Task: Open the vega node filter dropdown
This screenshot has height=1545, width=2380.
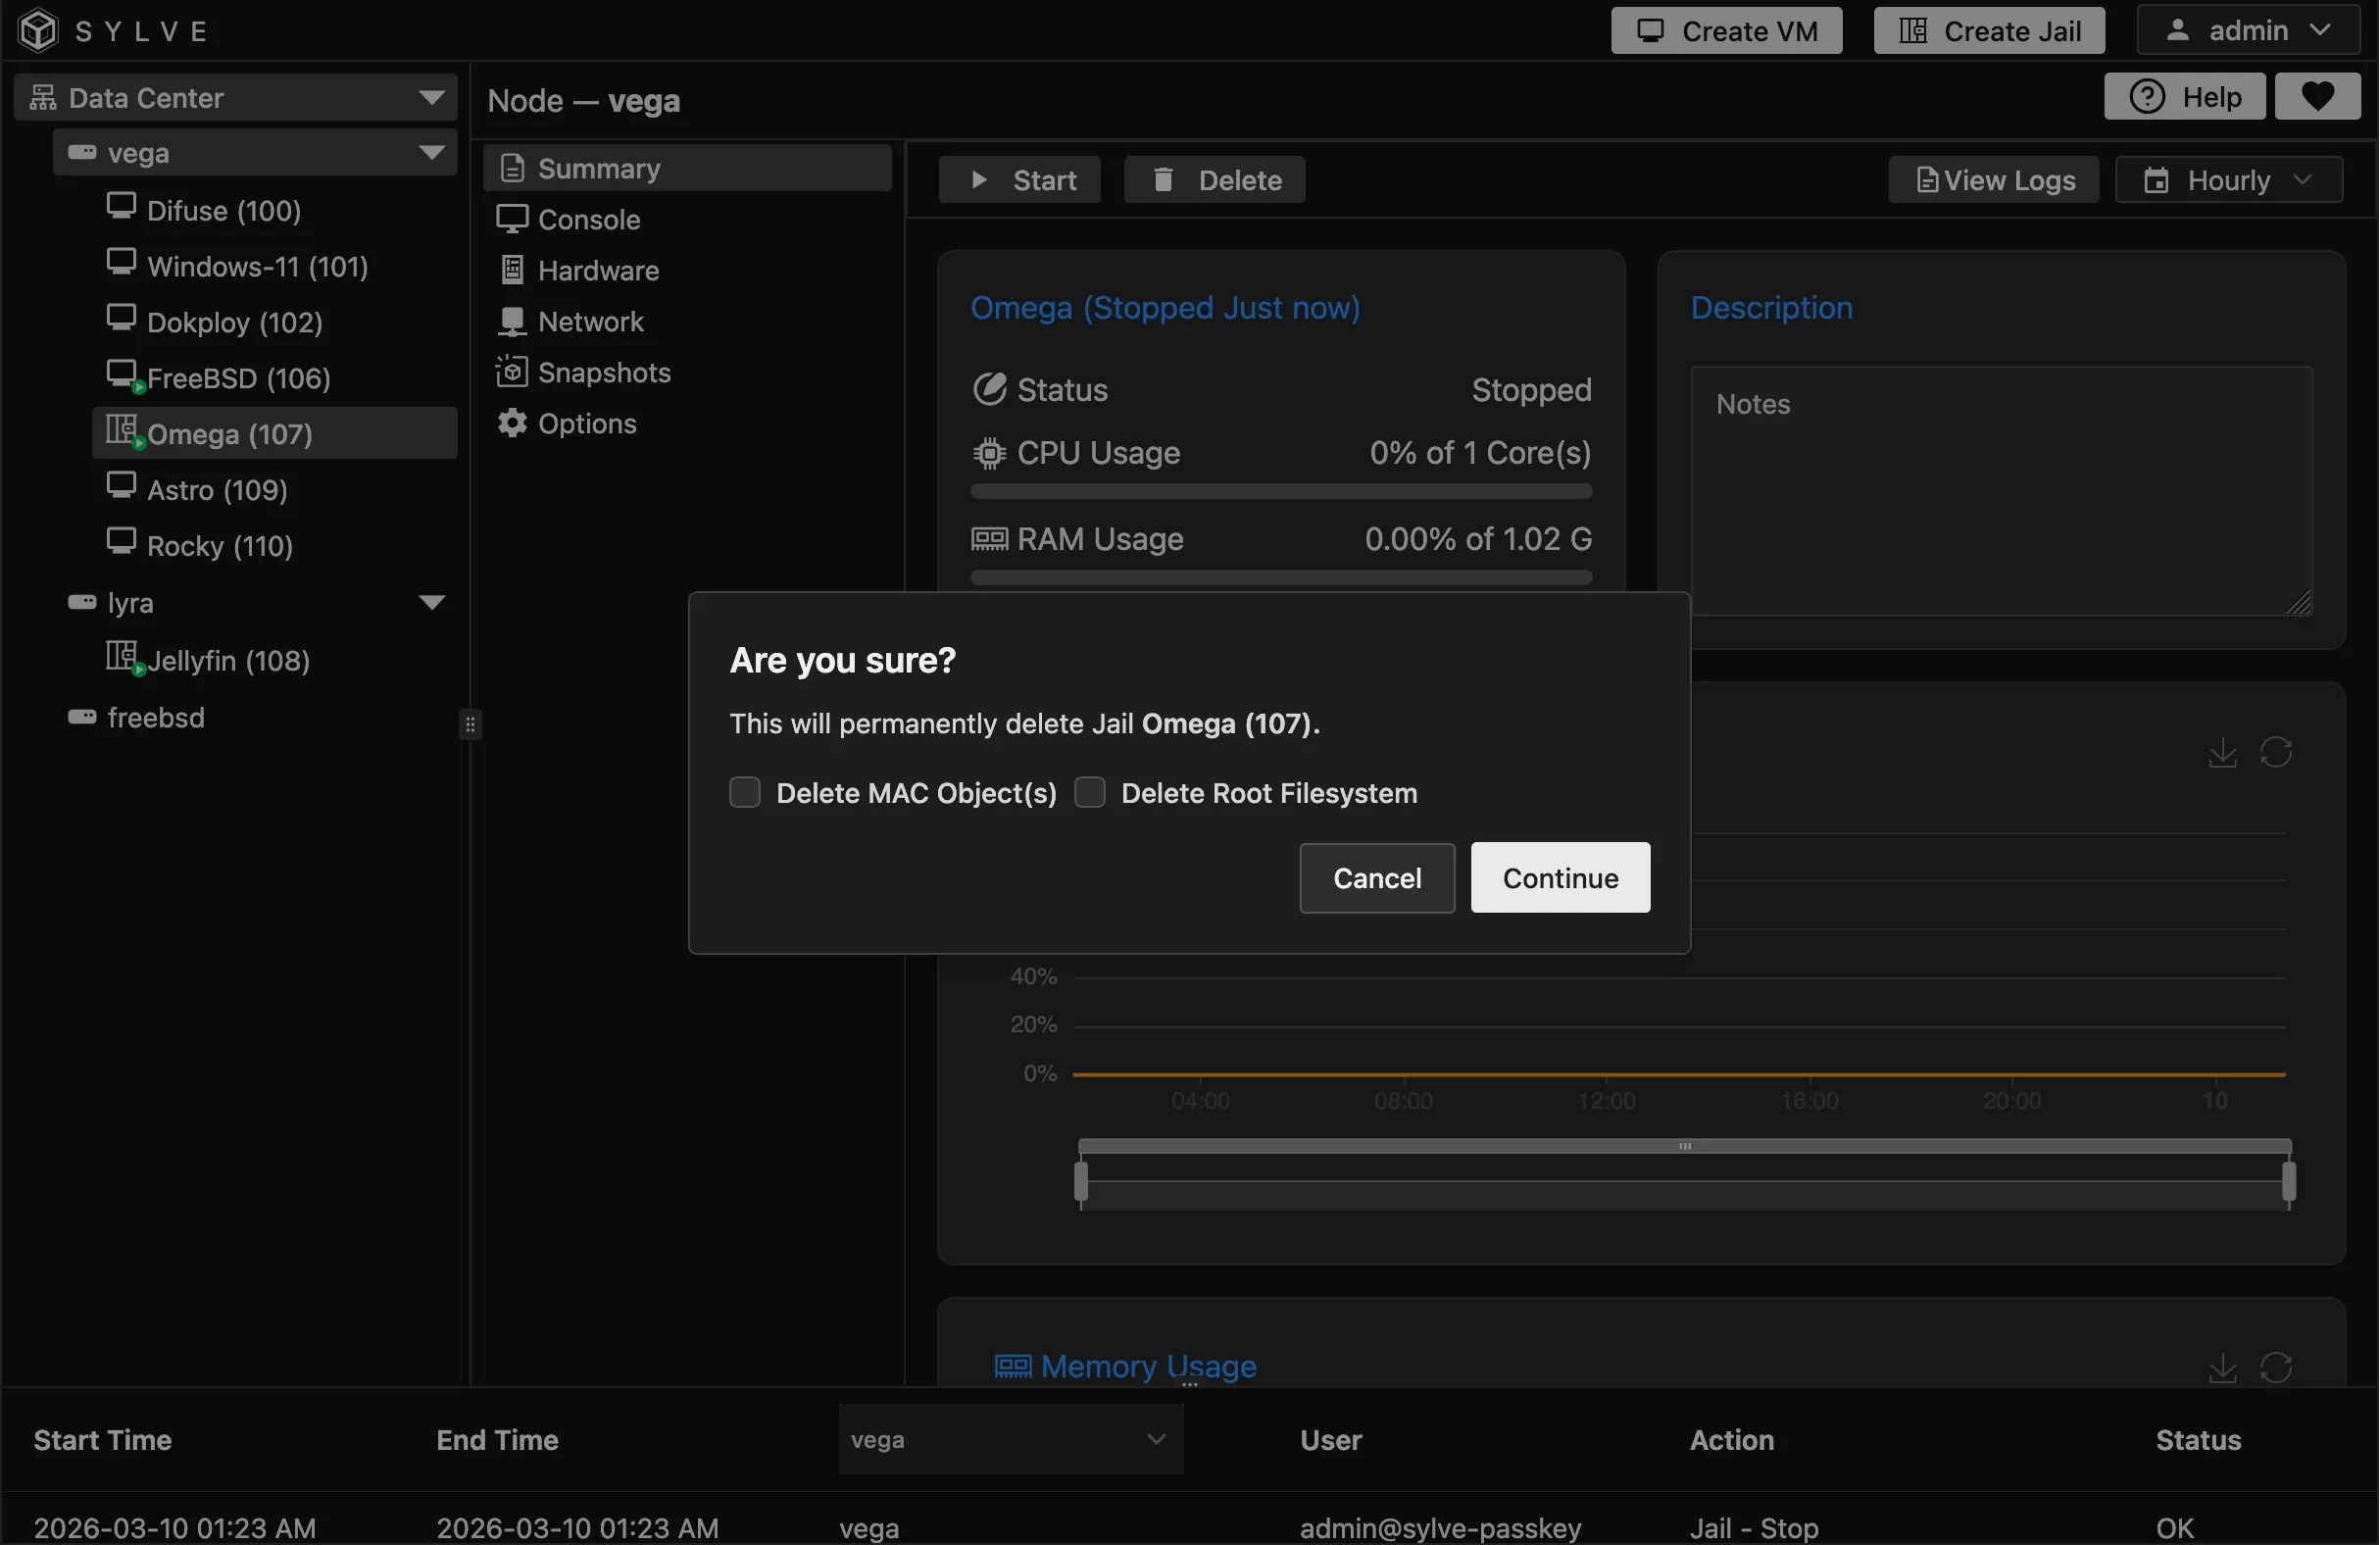Action: [1010, 1439]
